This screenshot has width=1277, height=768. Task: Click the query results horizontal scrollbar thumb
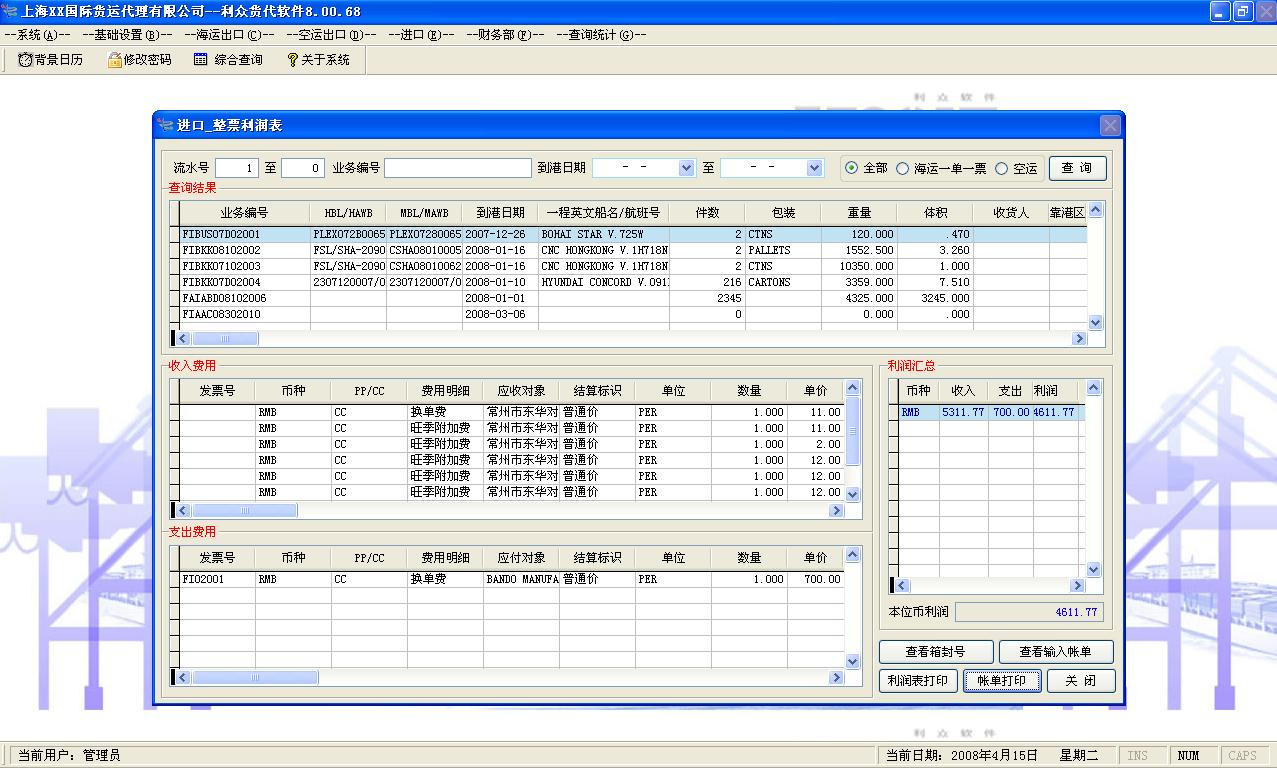[225, 339]
